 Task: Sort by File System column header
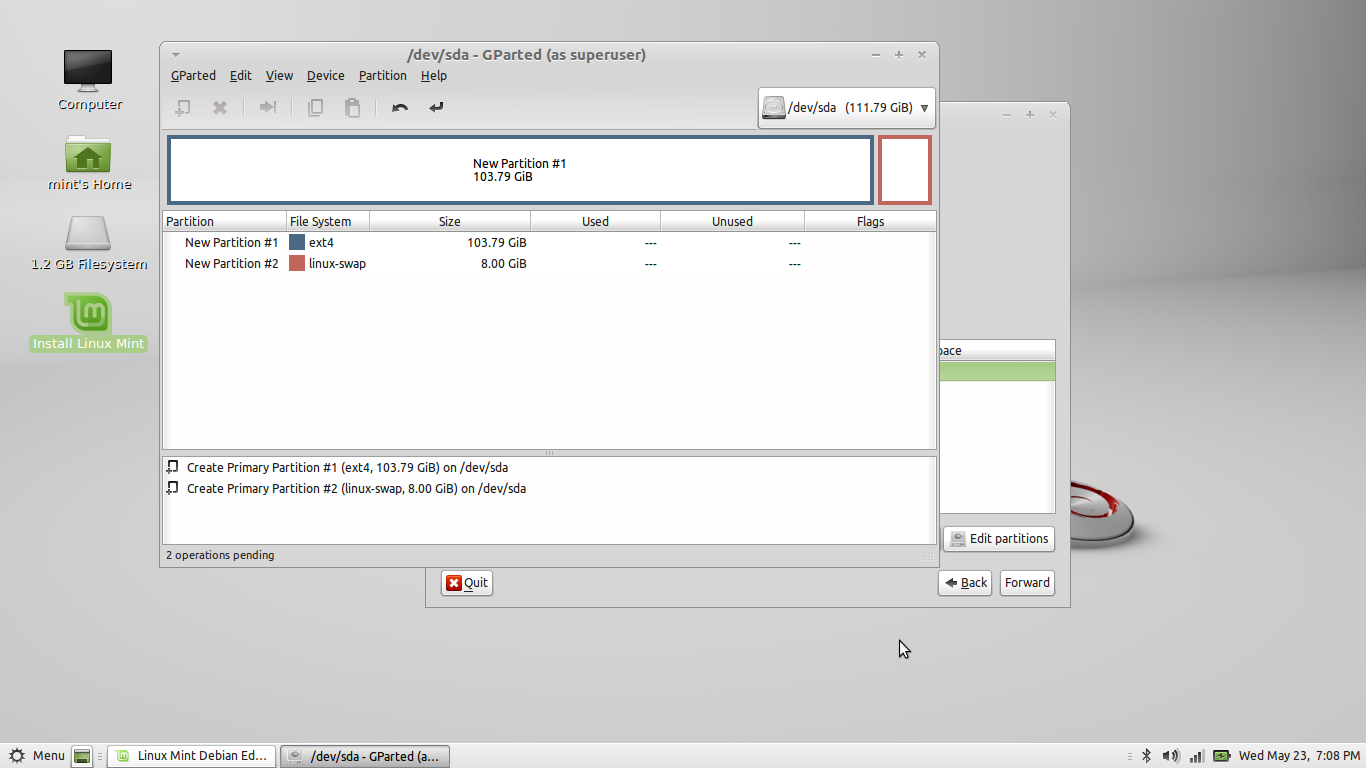pos(328,221)
